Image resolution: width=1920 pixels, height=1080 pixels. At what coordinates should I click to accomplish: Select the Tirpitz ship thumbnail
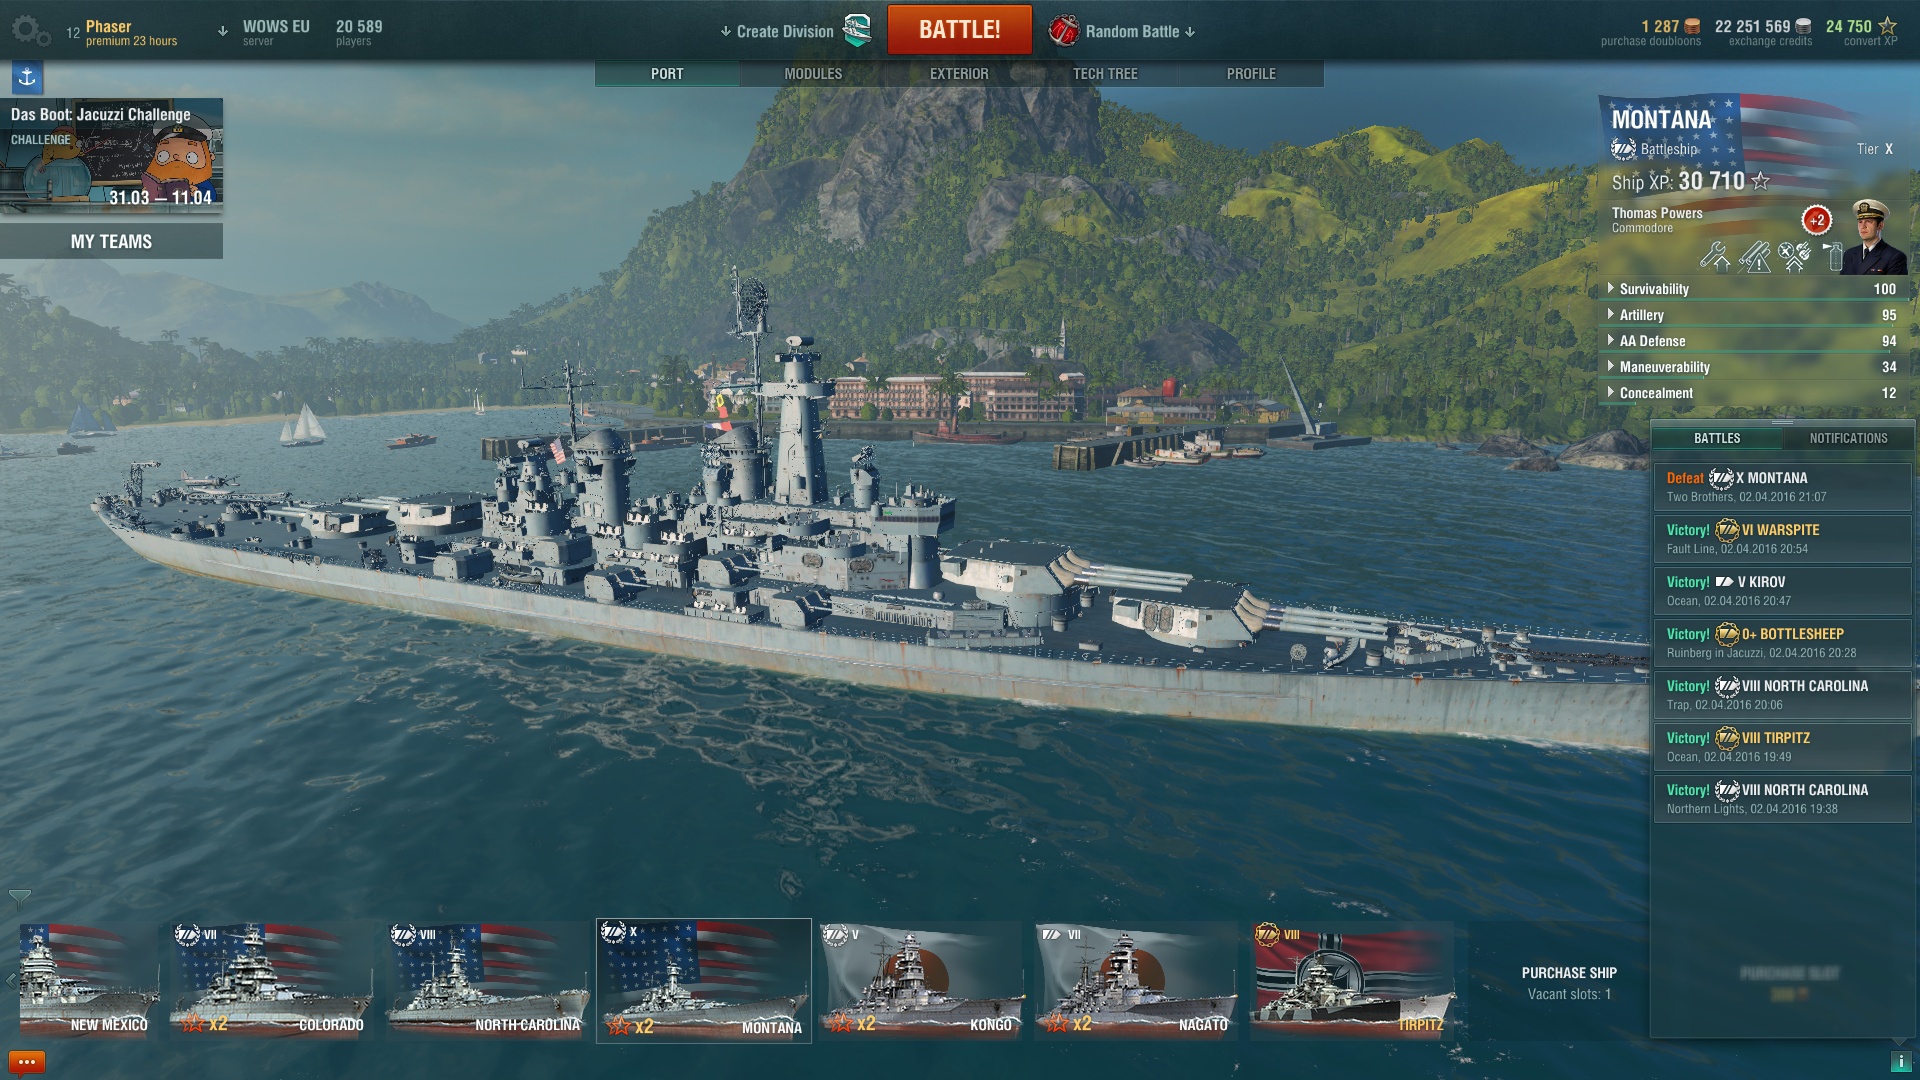click(x=1352, y=981)
